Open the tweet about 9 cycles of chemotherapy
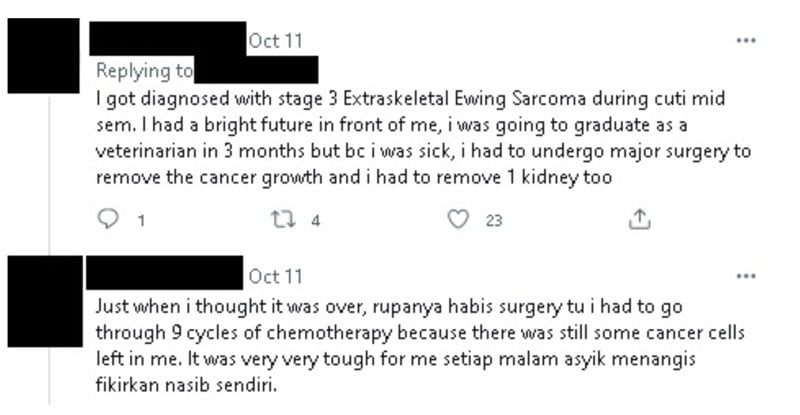 click(x=420, y=346)
